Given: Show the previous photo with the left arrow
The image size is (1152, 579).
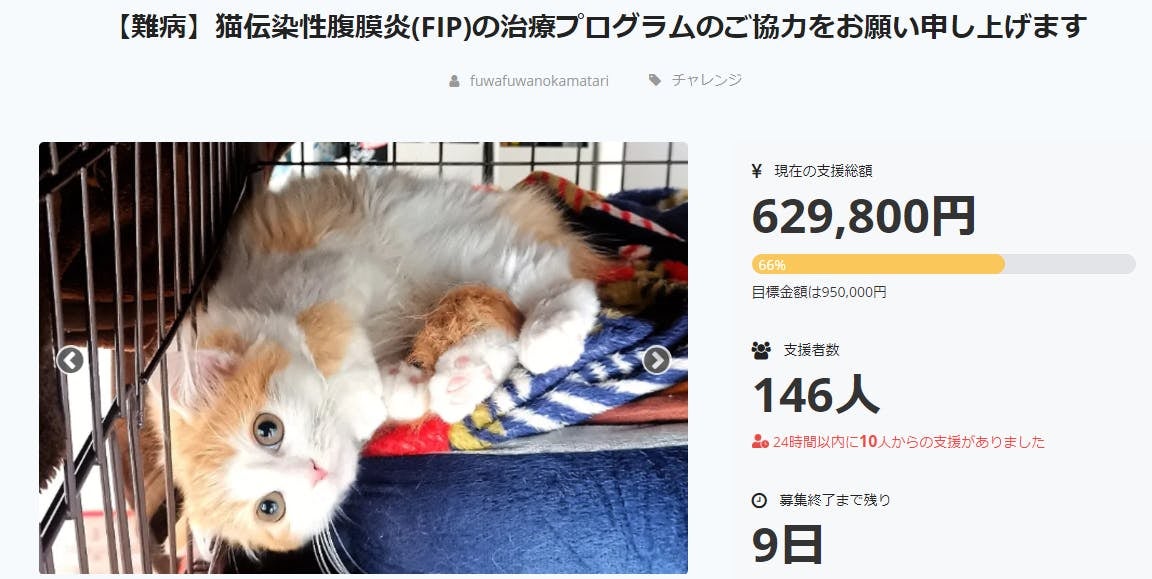Looking at the screenshot, I should [x=71, y=361].
